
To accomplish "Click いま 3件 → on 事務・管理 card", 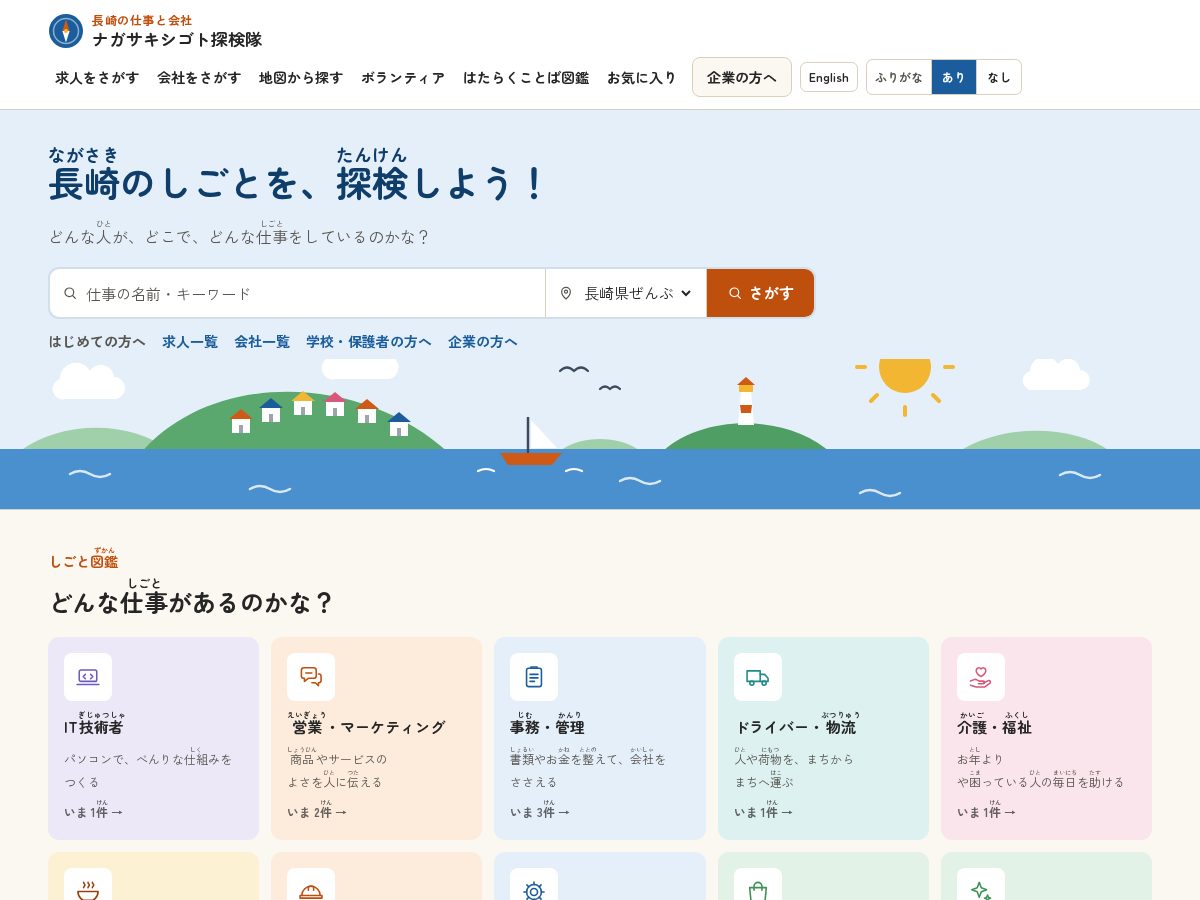I will tap(540, 811).
